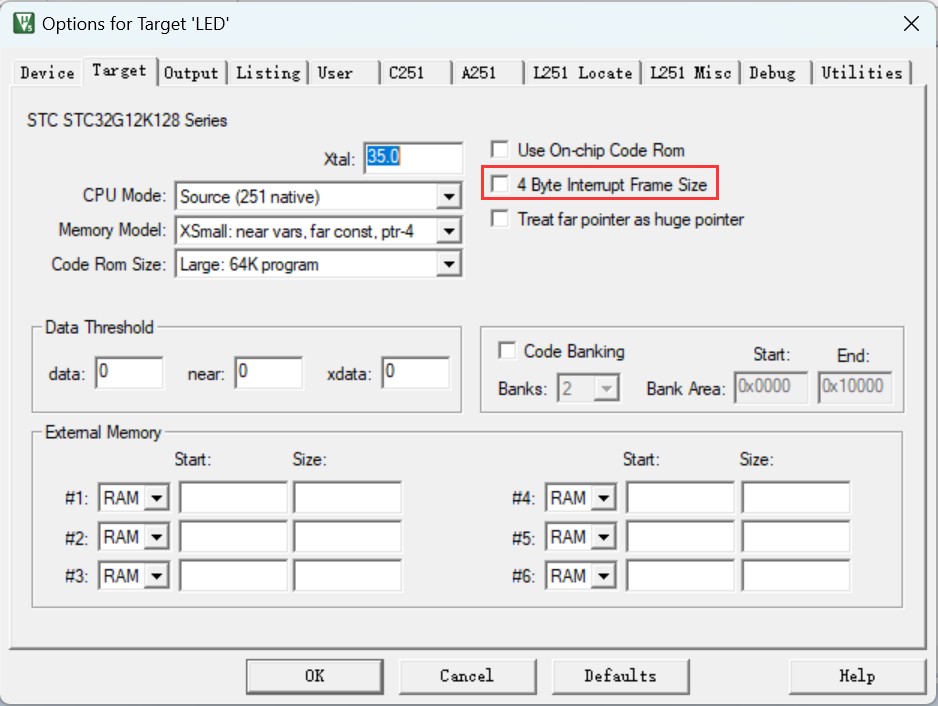Close the Options for Target dialog
This screenshot has width=938, height=706.
pos(910,23)
